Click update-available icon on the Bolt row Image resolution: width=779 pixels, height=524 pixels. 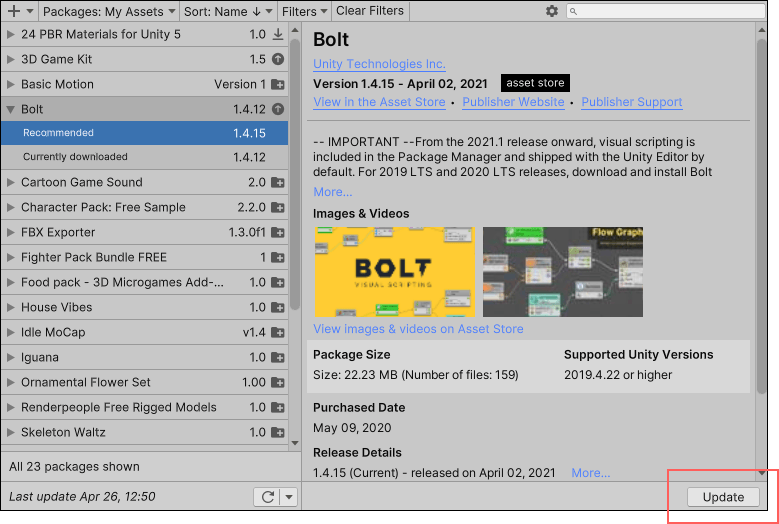pyautogui.click(x=278, y=109)
